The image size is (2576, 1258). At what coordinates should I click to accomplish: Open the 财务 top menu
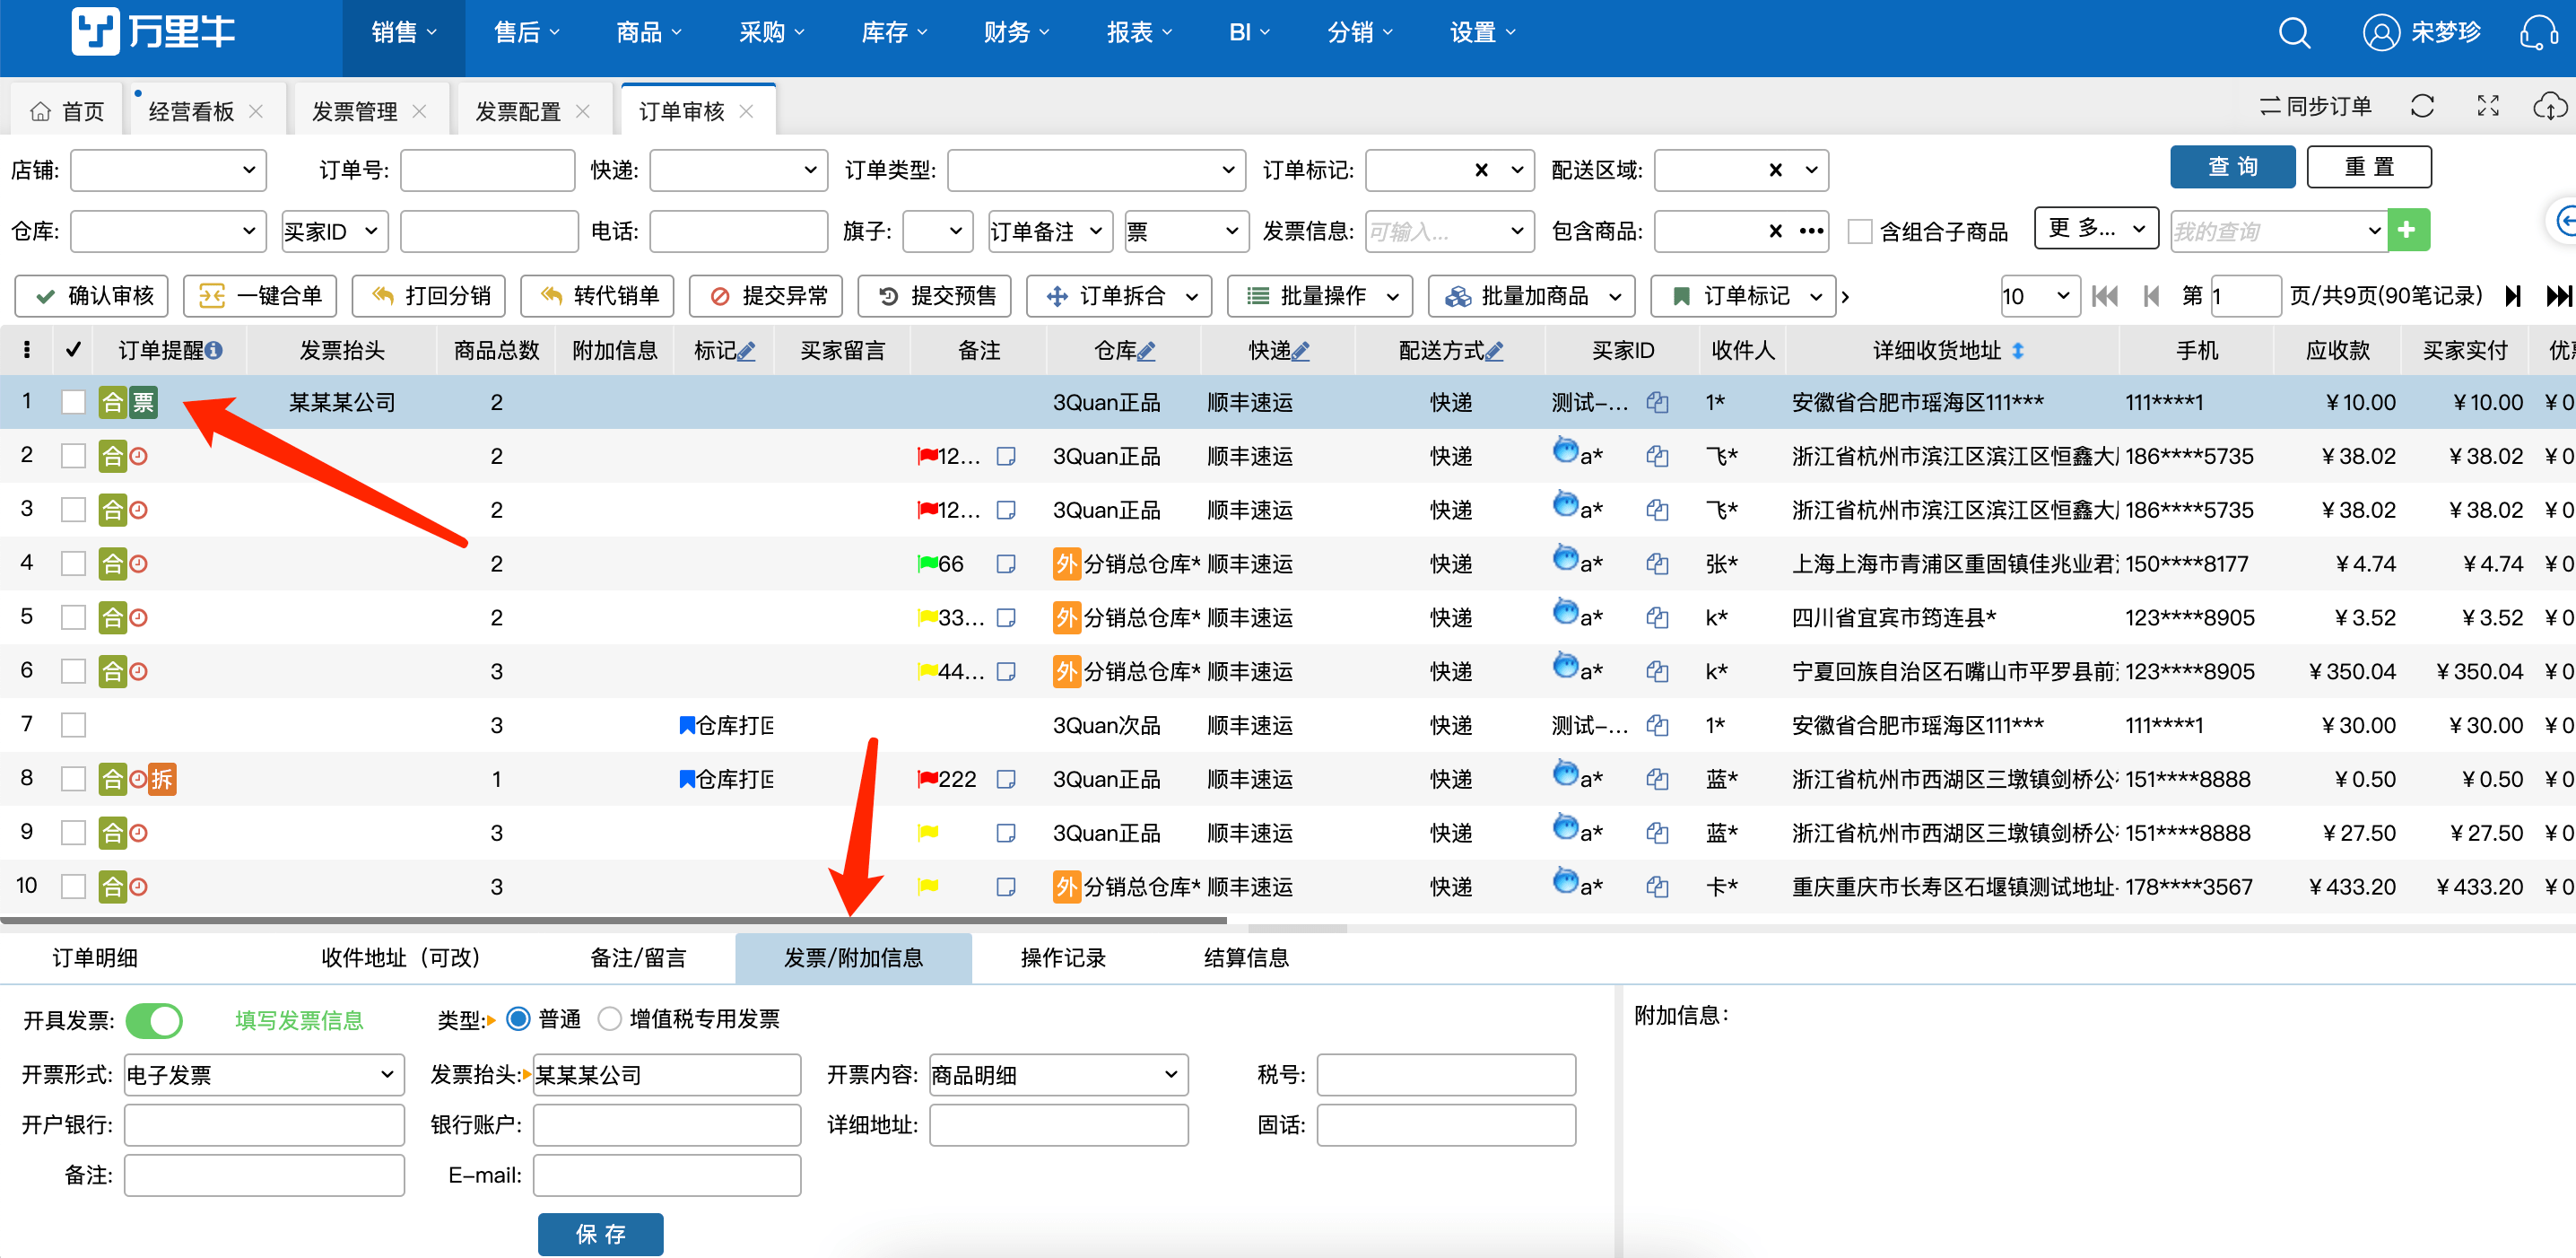(1016, 33)
